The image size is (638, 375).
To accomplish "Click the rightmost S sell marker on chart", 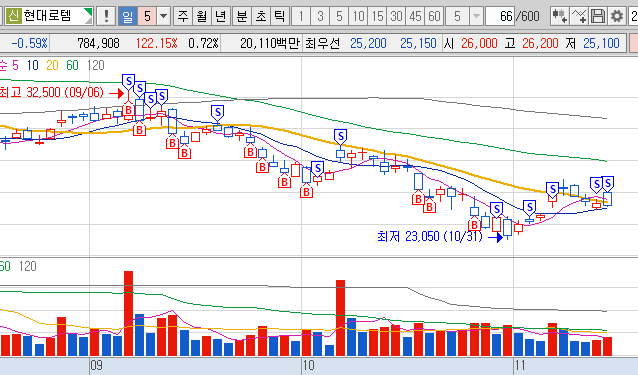I will (608, 184).
